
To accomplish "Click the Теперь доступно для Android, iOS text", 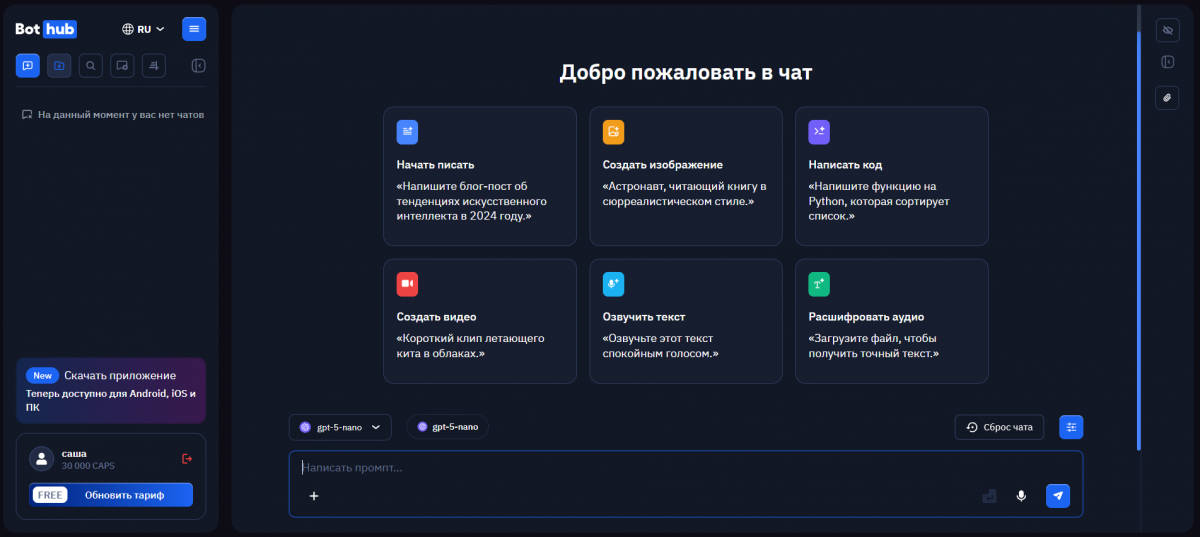I will tap(111, 401).
